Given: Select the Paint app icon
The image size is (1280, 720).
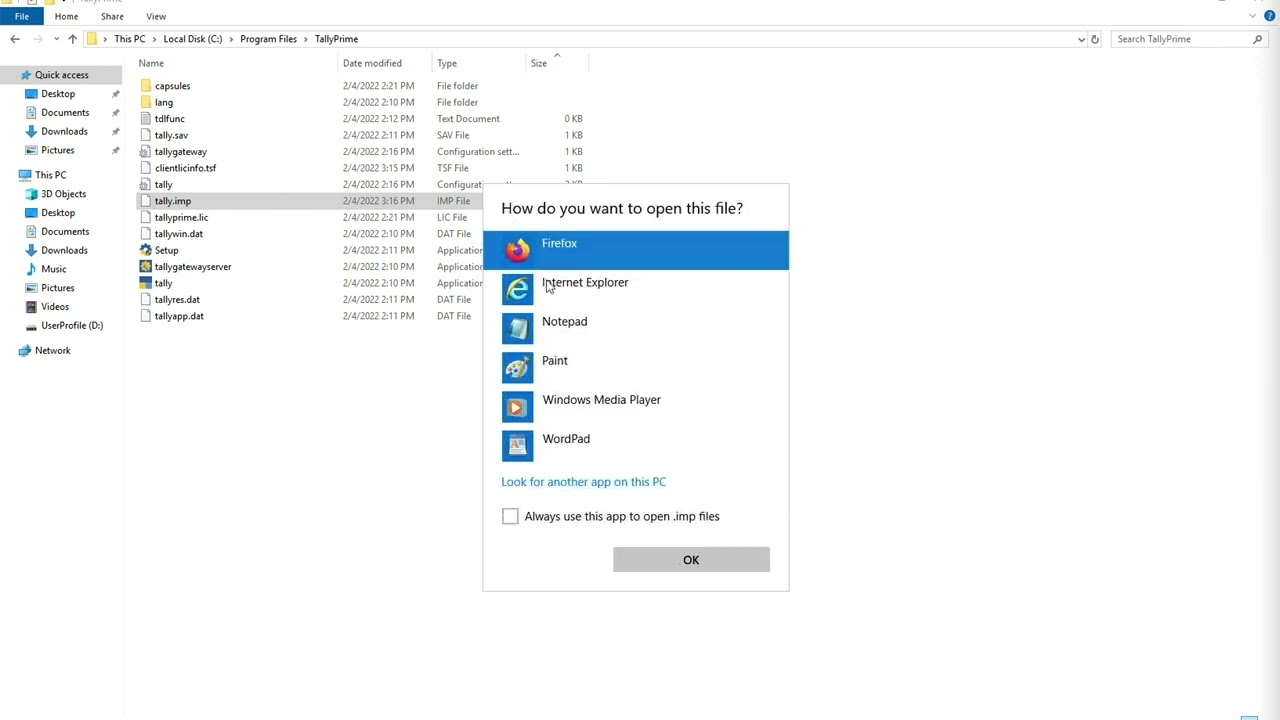Looking at the screenshot, I should [517, 367].
